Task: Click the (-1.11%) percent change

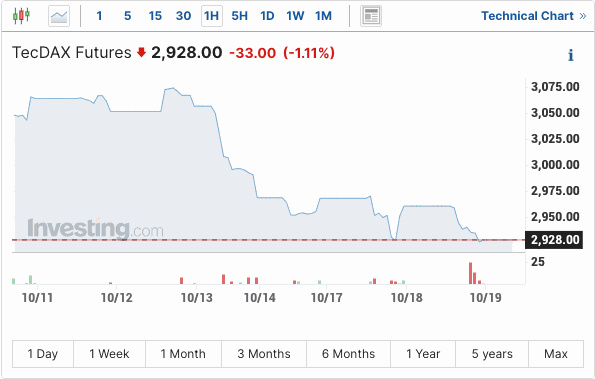Action: (309, 53)
